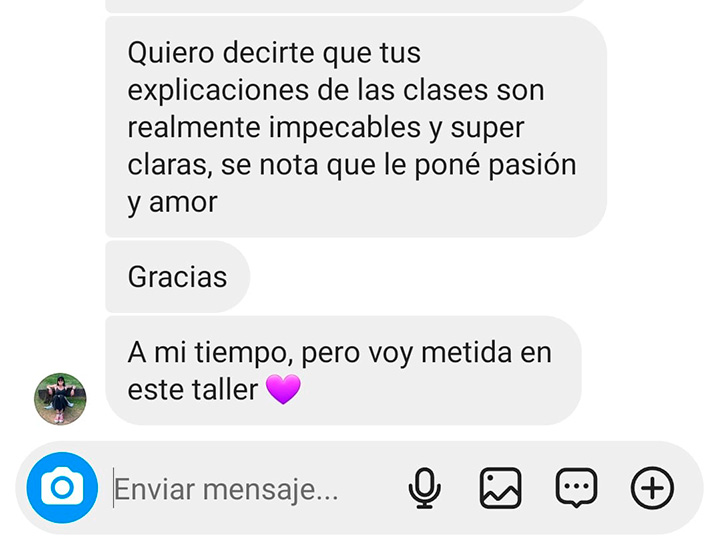Place cursor at blinking caret in composer
The image size is (719, 550).
[x=113, y=488]
